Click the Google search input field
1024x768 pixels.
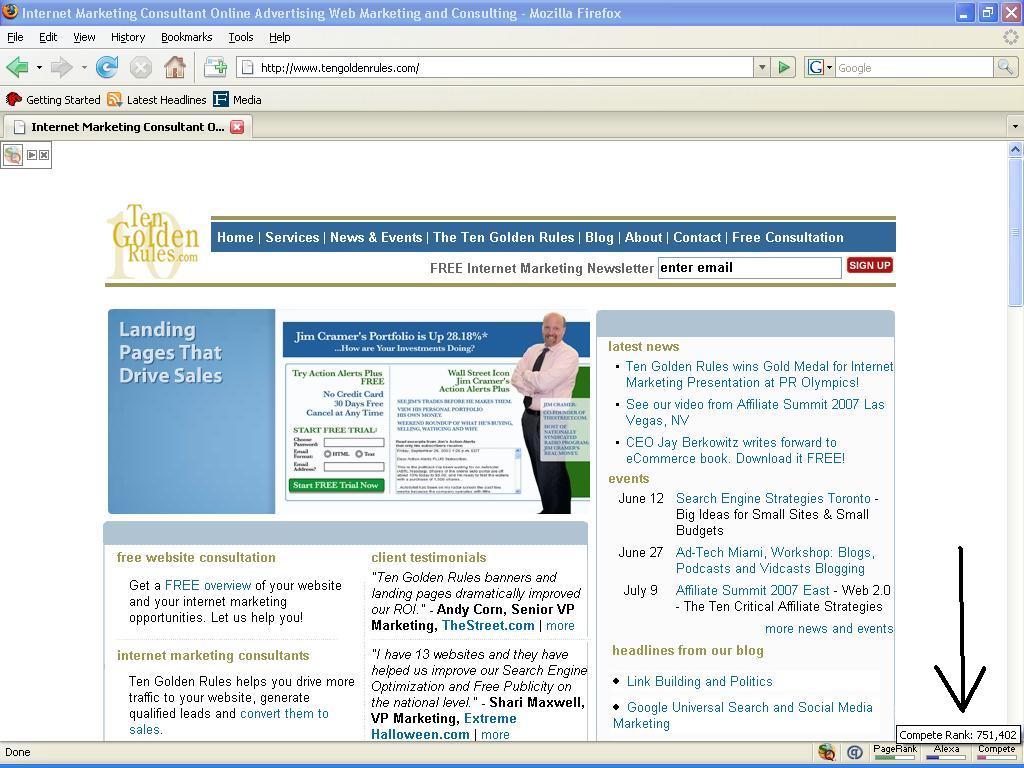914,67
